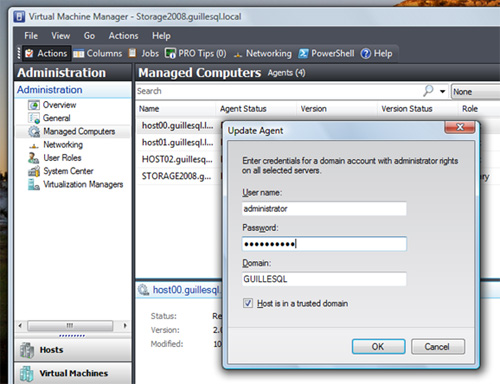The width and height of the screenshot is (500, 384).
Task: Click the Virtual Machine Manager title bar icon
Action: click(x=19, y=17)
